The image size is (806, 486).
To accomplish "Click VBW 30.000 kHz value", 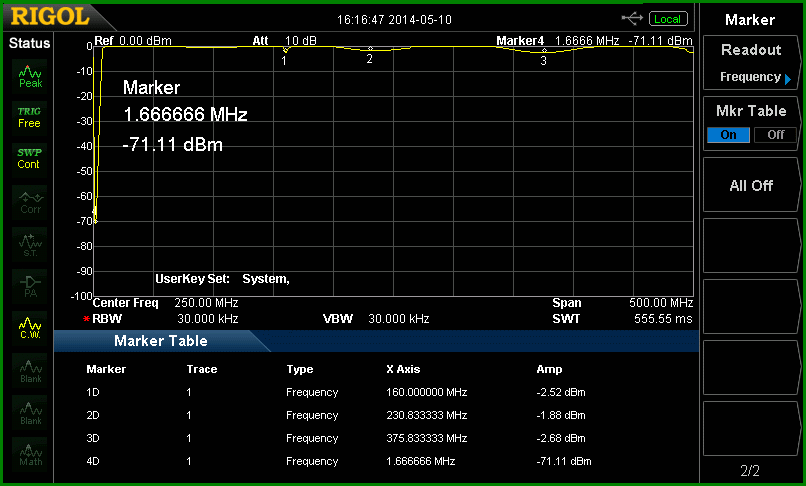I will [398, 319].
